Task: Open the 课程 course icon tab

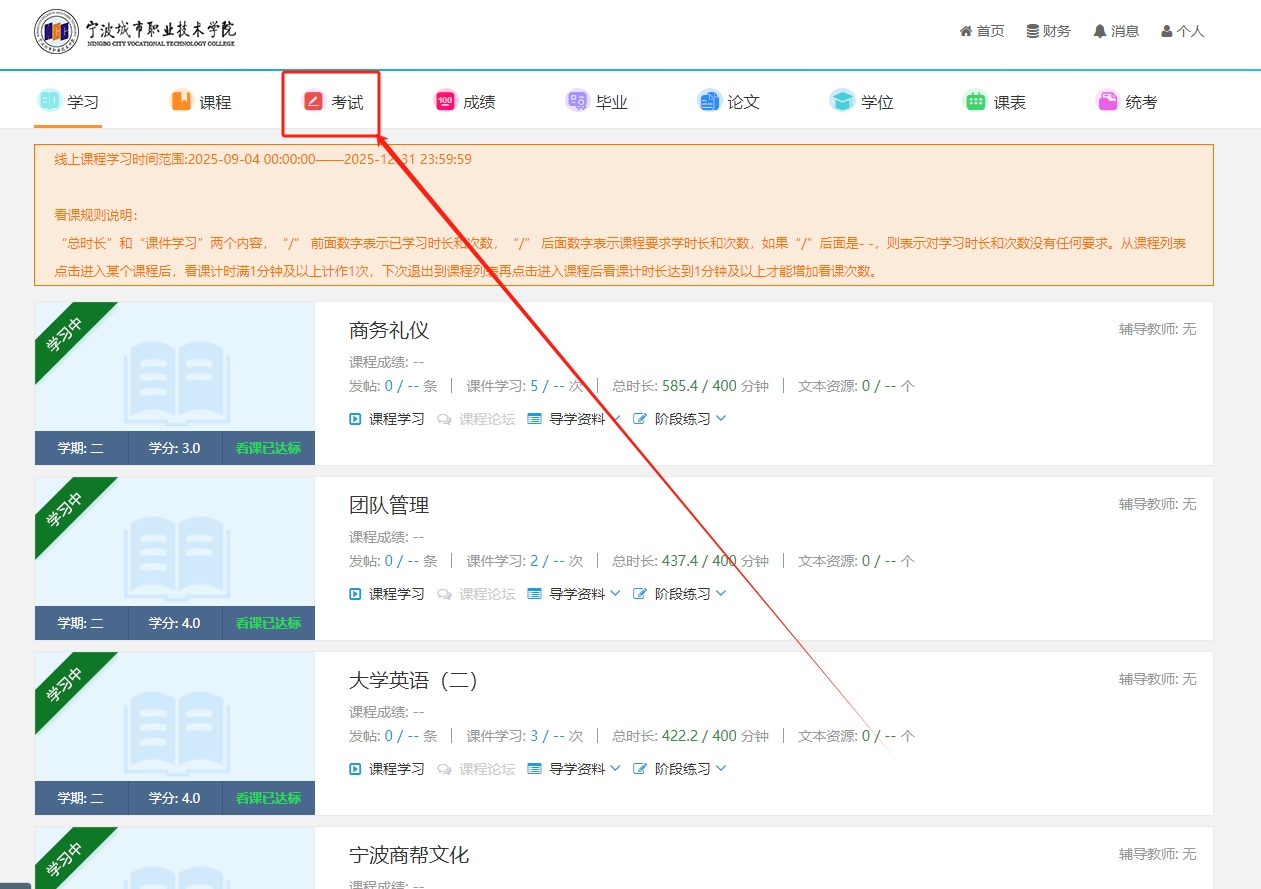Action: (181, 101)
